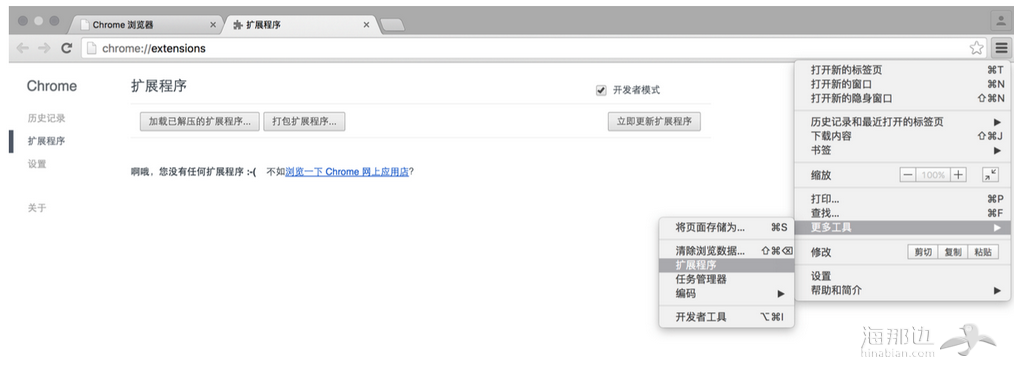Click the 打包扩展程序 button
Image resolution: width=1017 pixels, height=374 pixels.
(x=304, y=121)
